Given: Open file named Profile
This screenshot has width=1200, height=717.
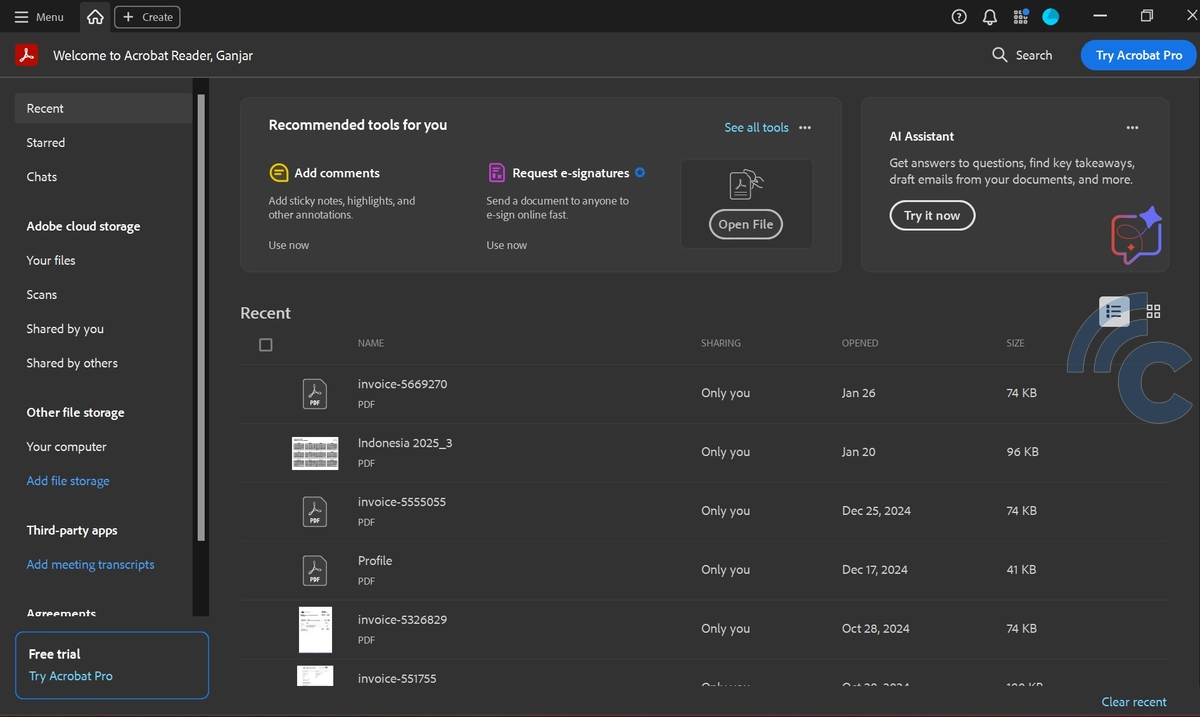Looking at the screenshot, I should [375, 561].
